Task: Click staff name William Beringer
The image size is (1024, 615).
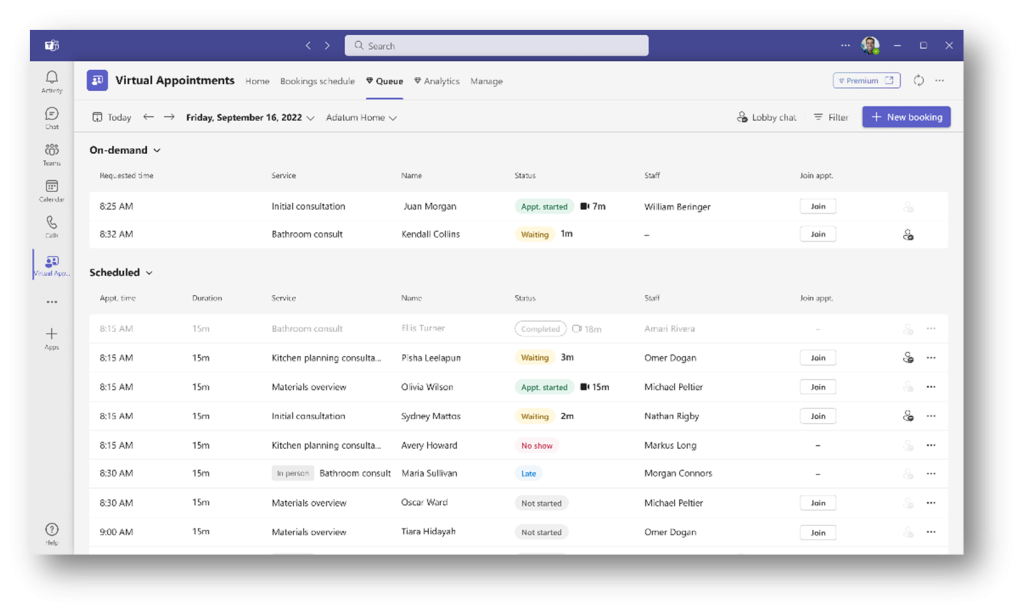Action: tap(677, 207)
